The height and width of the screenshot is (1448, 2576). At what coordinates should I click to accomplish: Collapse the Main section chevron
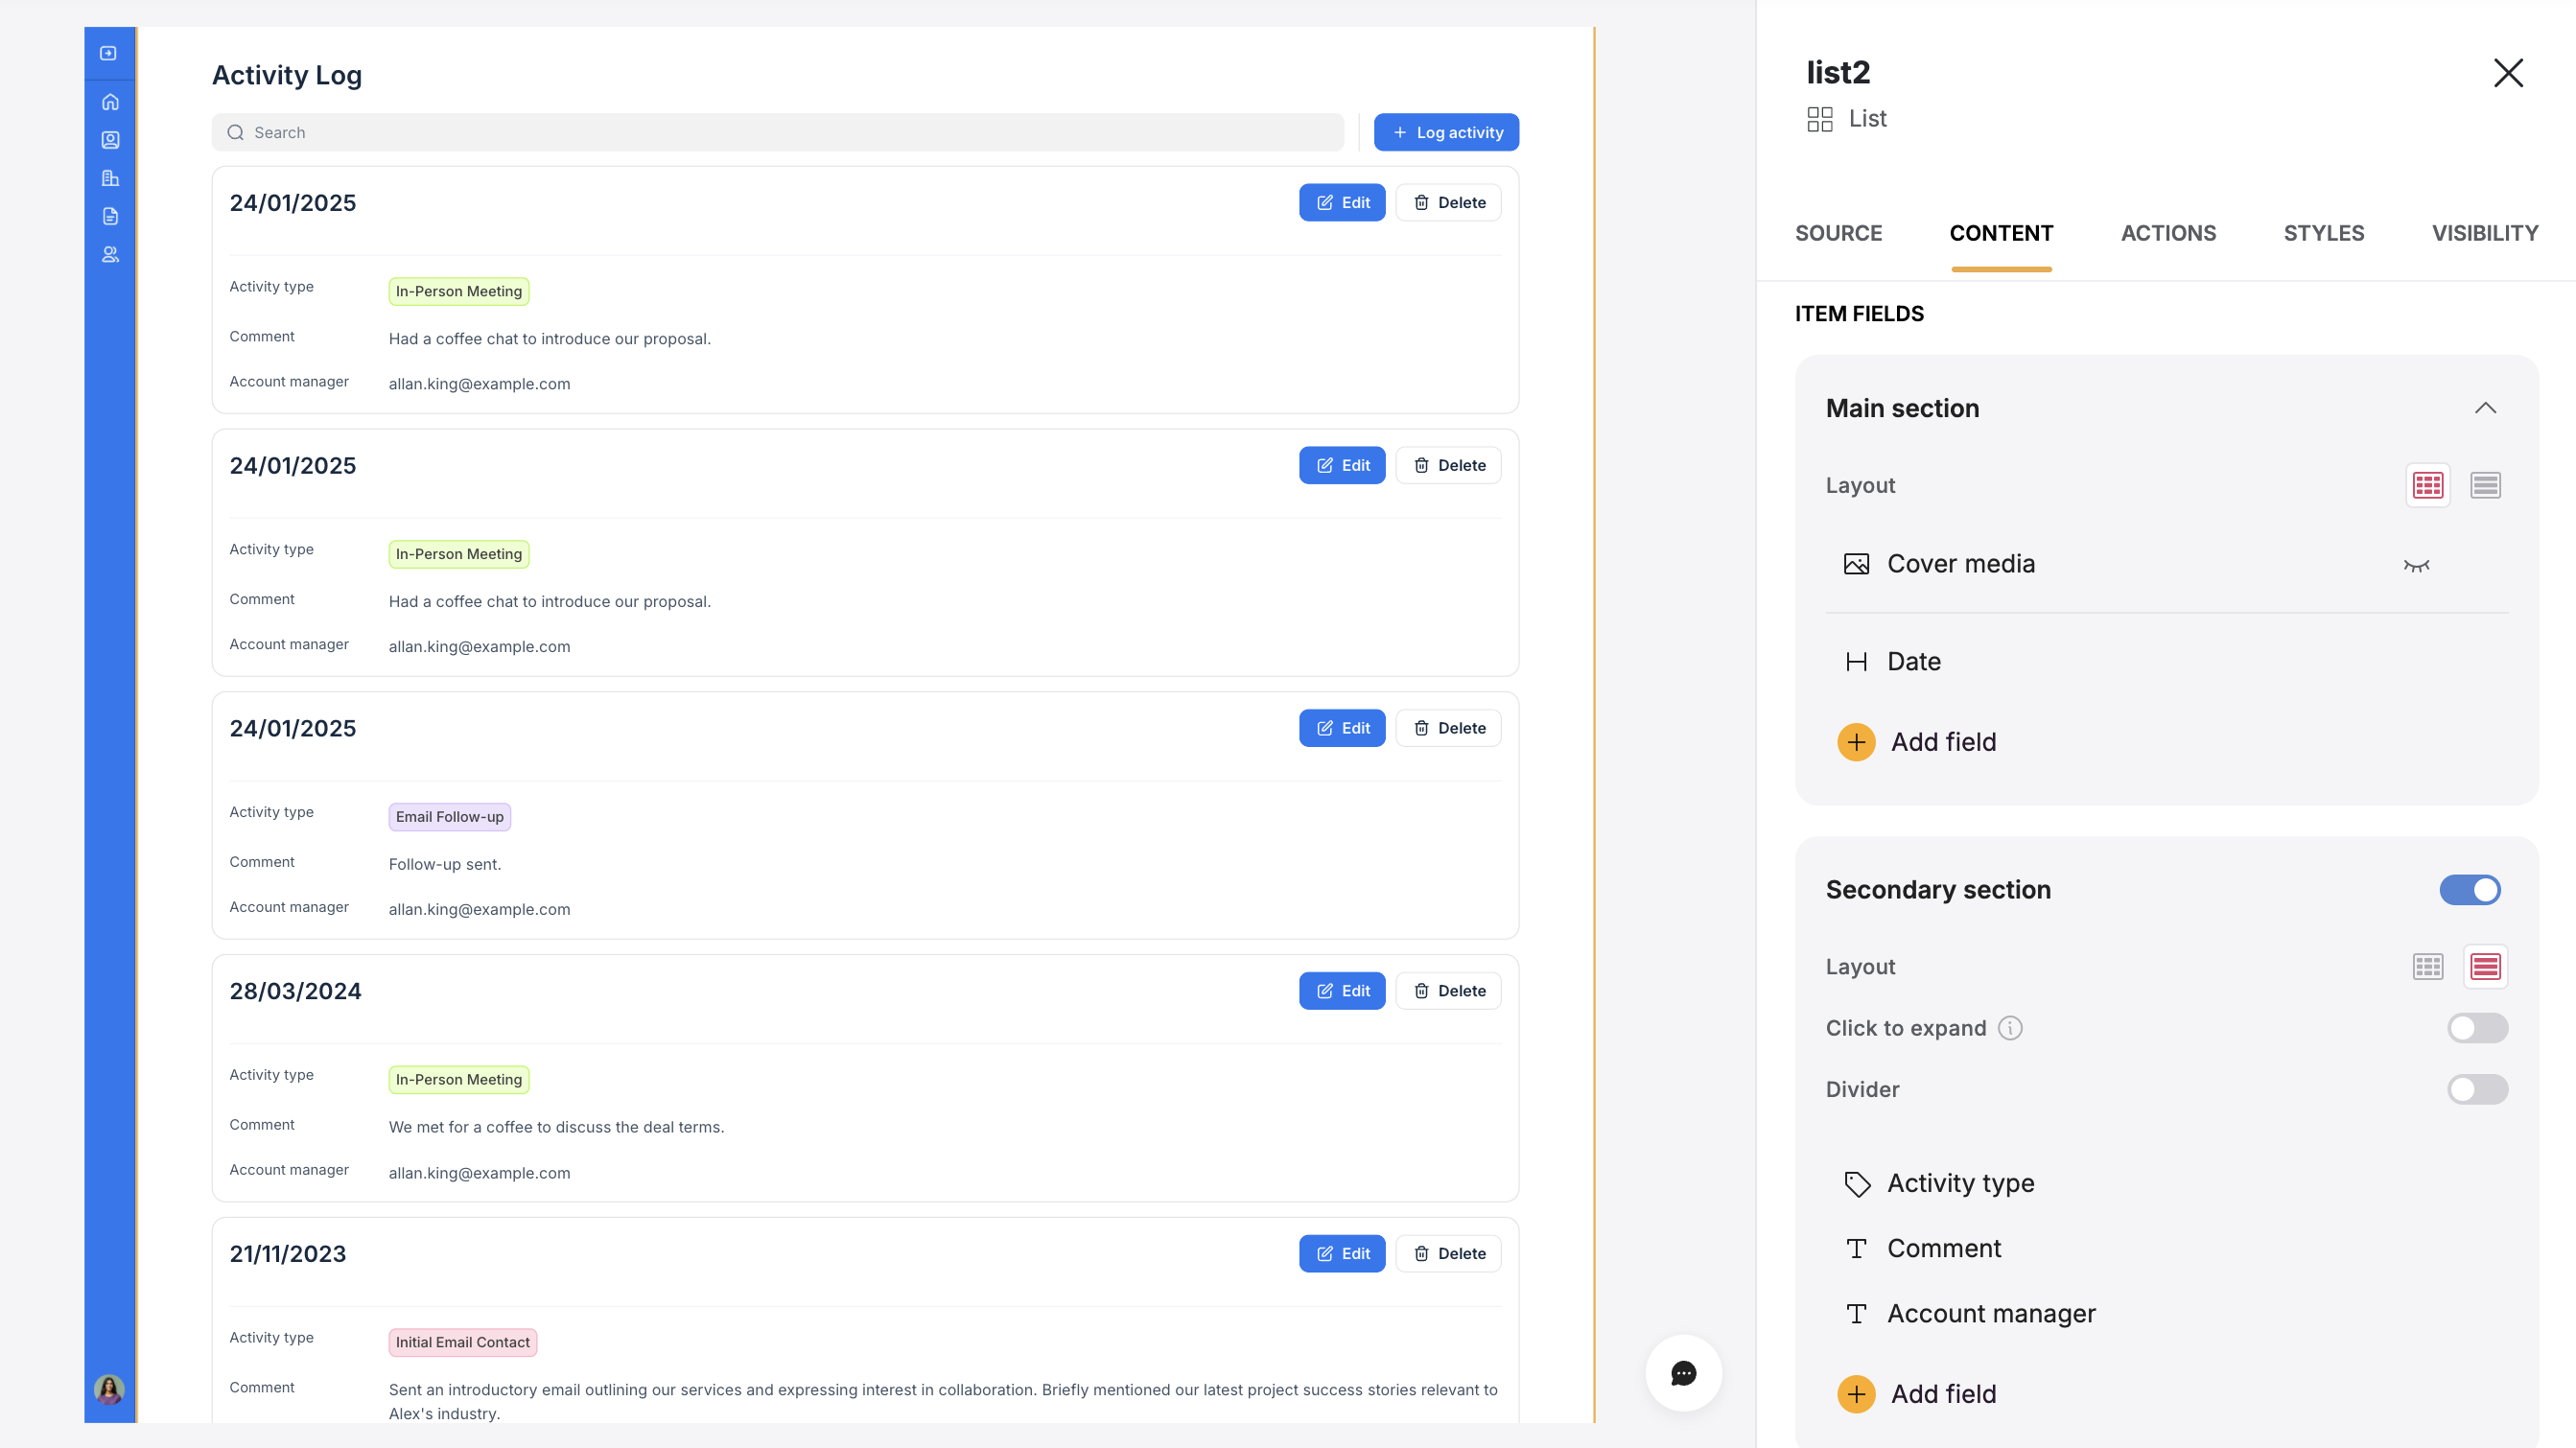pyautogui.click(x=2485, y=408)
